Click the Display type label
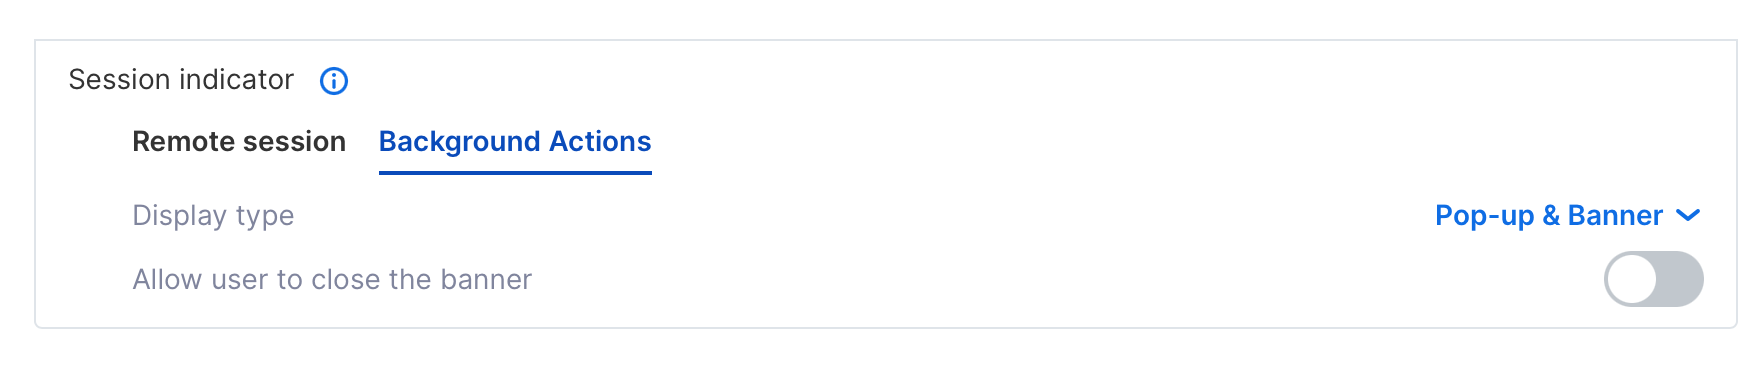Viewport: 1762px width, 366px height. pos(213,216)
